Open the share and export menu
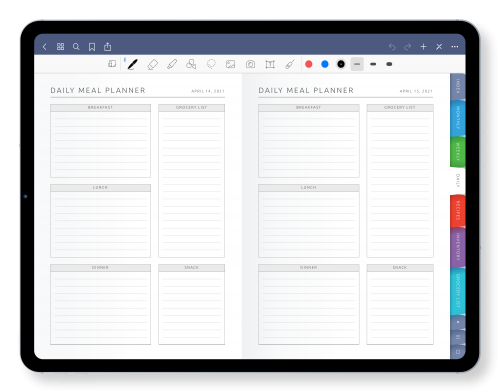The image size is (500, 392). [107, 47]
